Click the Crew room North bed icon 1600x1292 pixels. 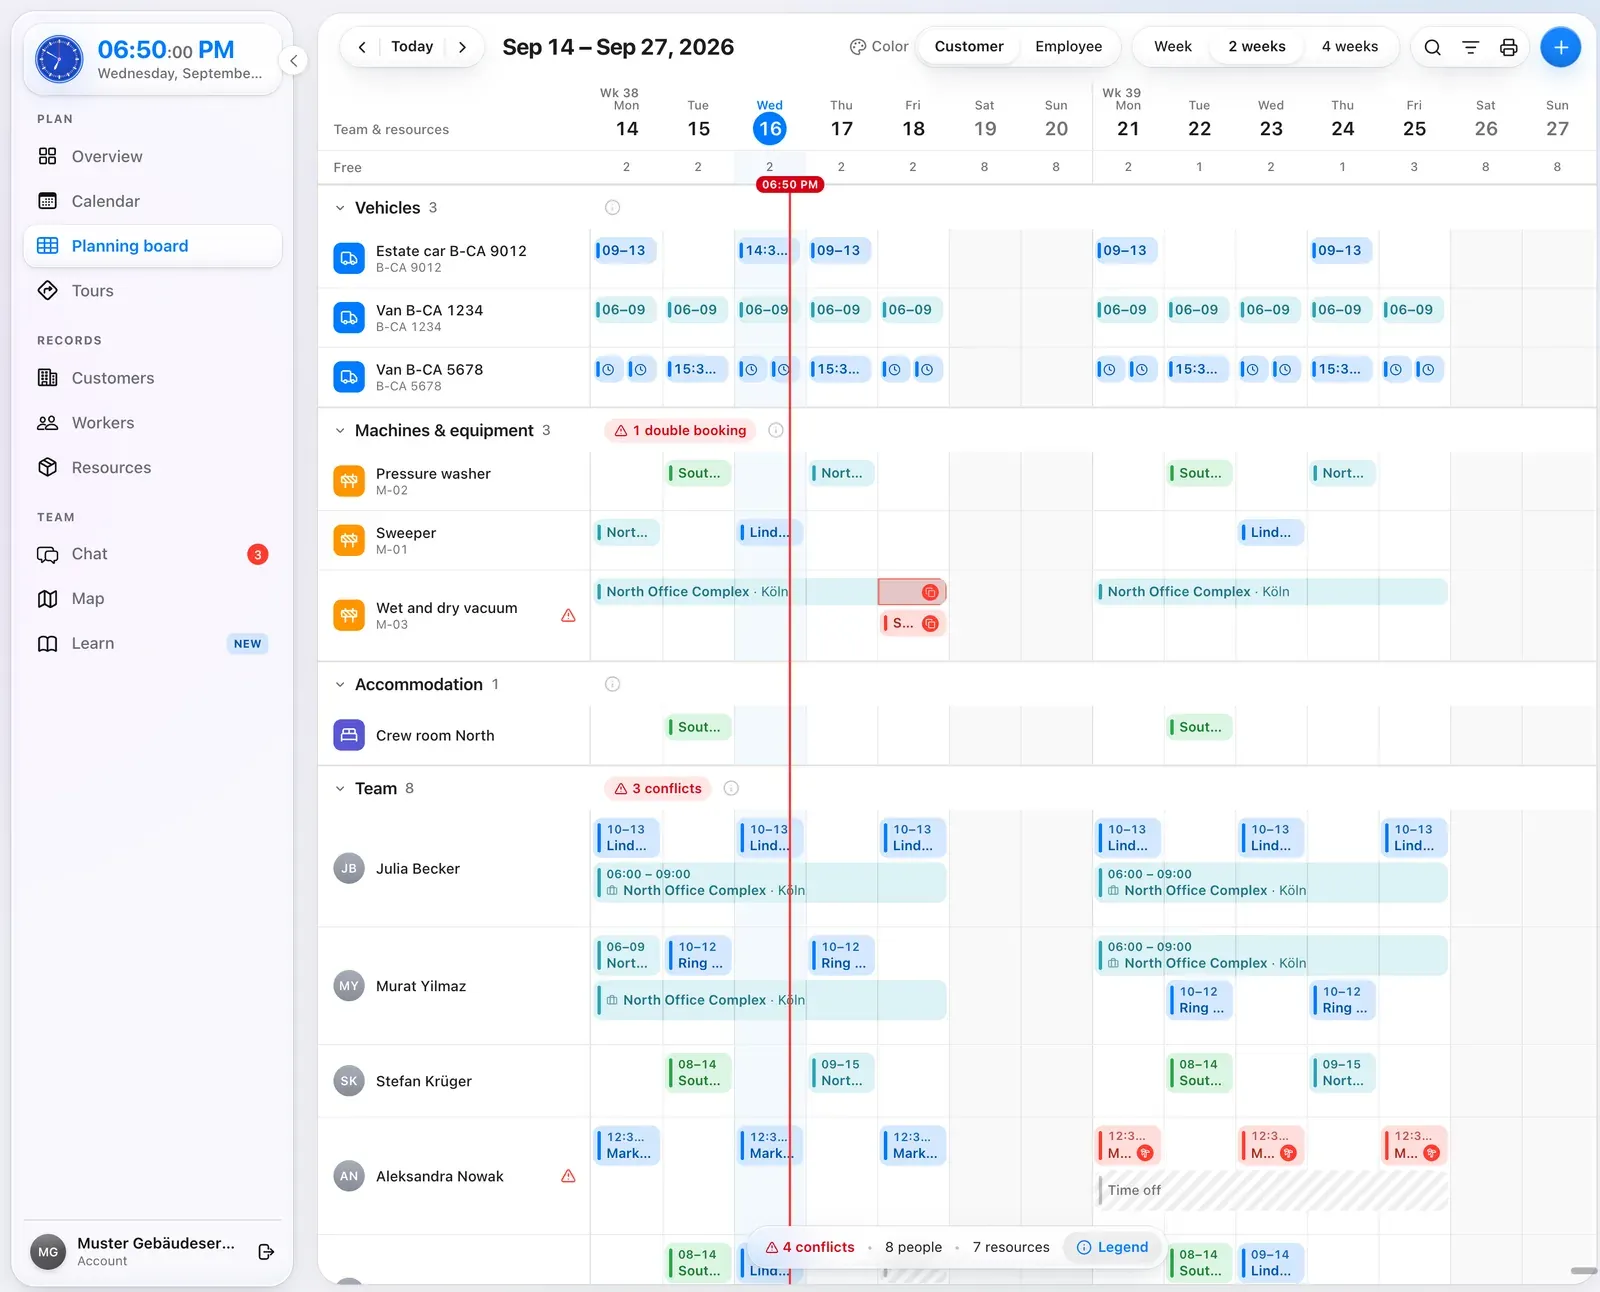pyautogui.click(x=349, y=735)
